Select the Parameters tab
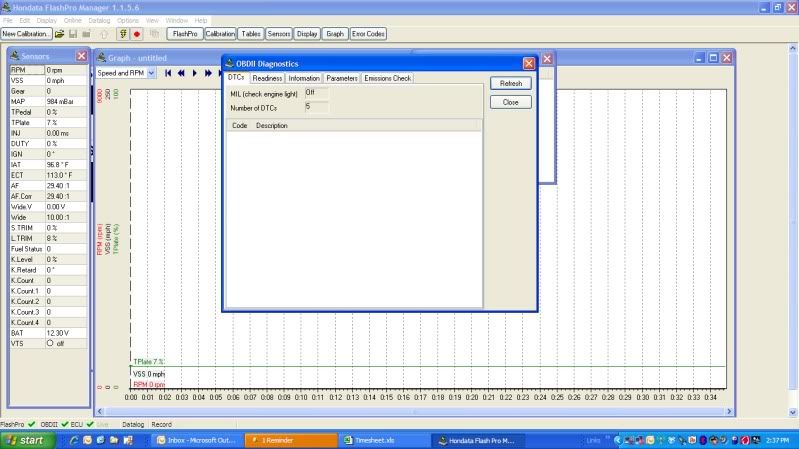799x449 pixels. click(341, 78)
